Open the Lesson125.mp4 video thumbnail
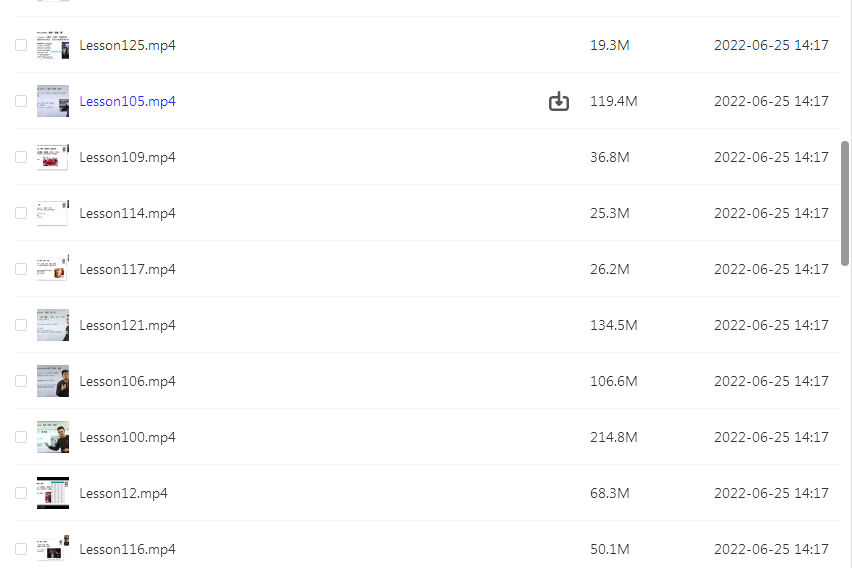The image size is (852, 568). (53, 45)
